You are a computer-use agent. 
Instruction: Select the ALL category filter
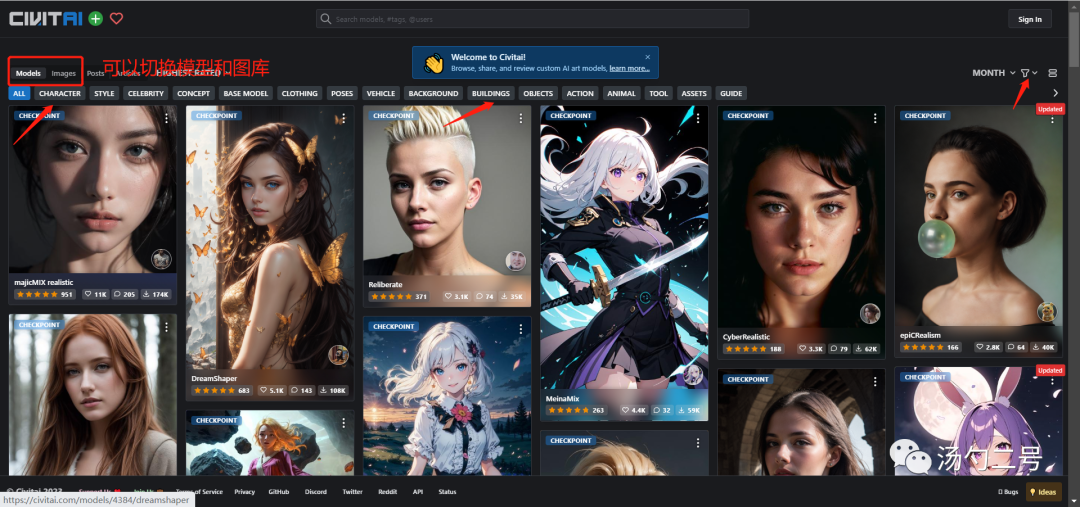tap(19, 94)
